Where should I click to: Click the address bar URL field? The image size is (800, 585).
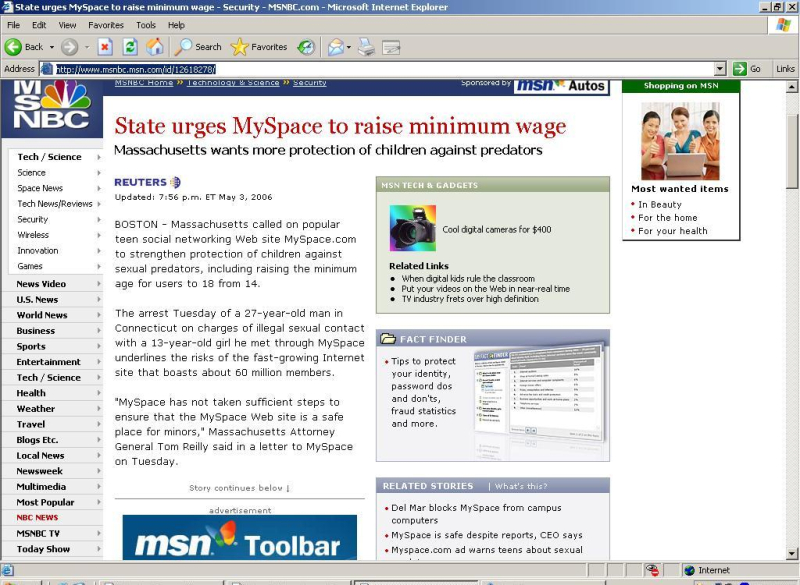pos(384,69)
